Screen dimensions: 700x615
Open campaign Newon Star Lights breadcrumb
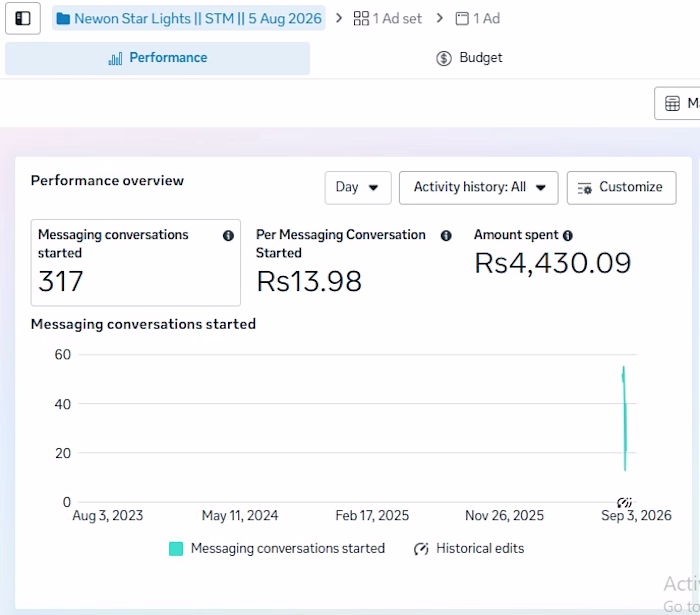tap(188, 18)
